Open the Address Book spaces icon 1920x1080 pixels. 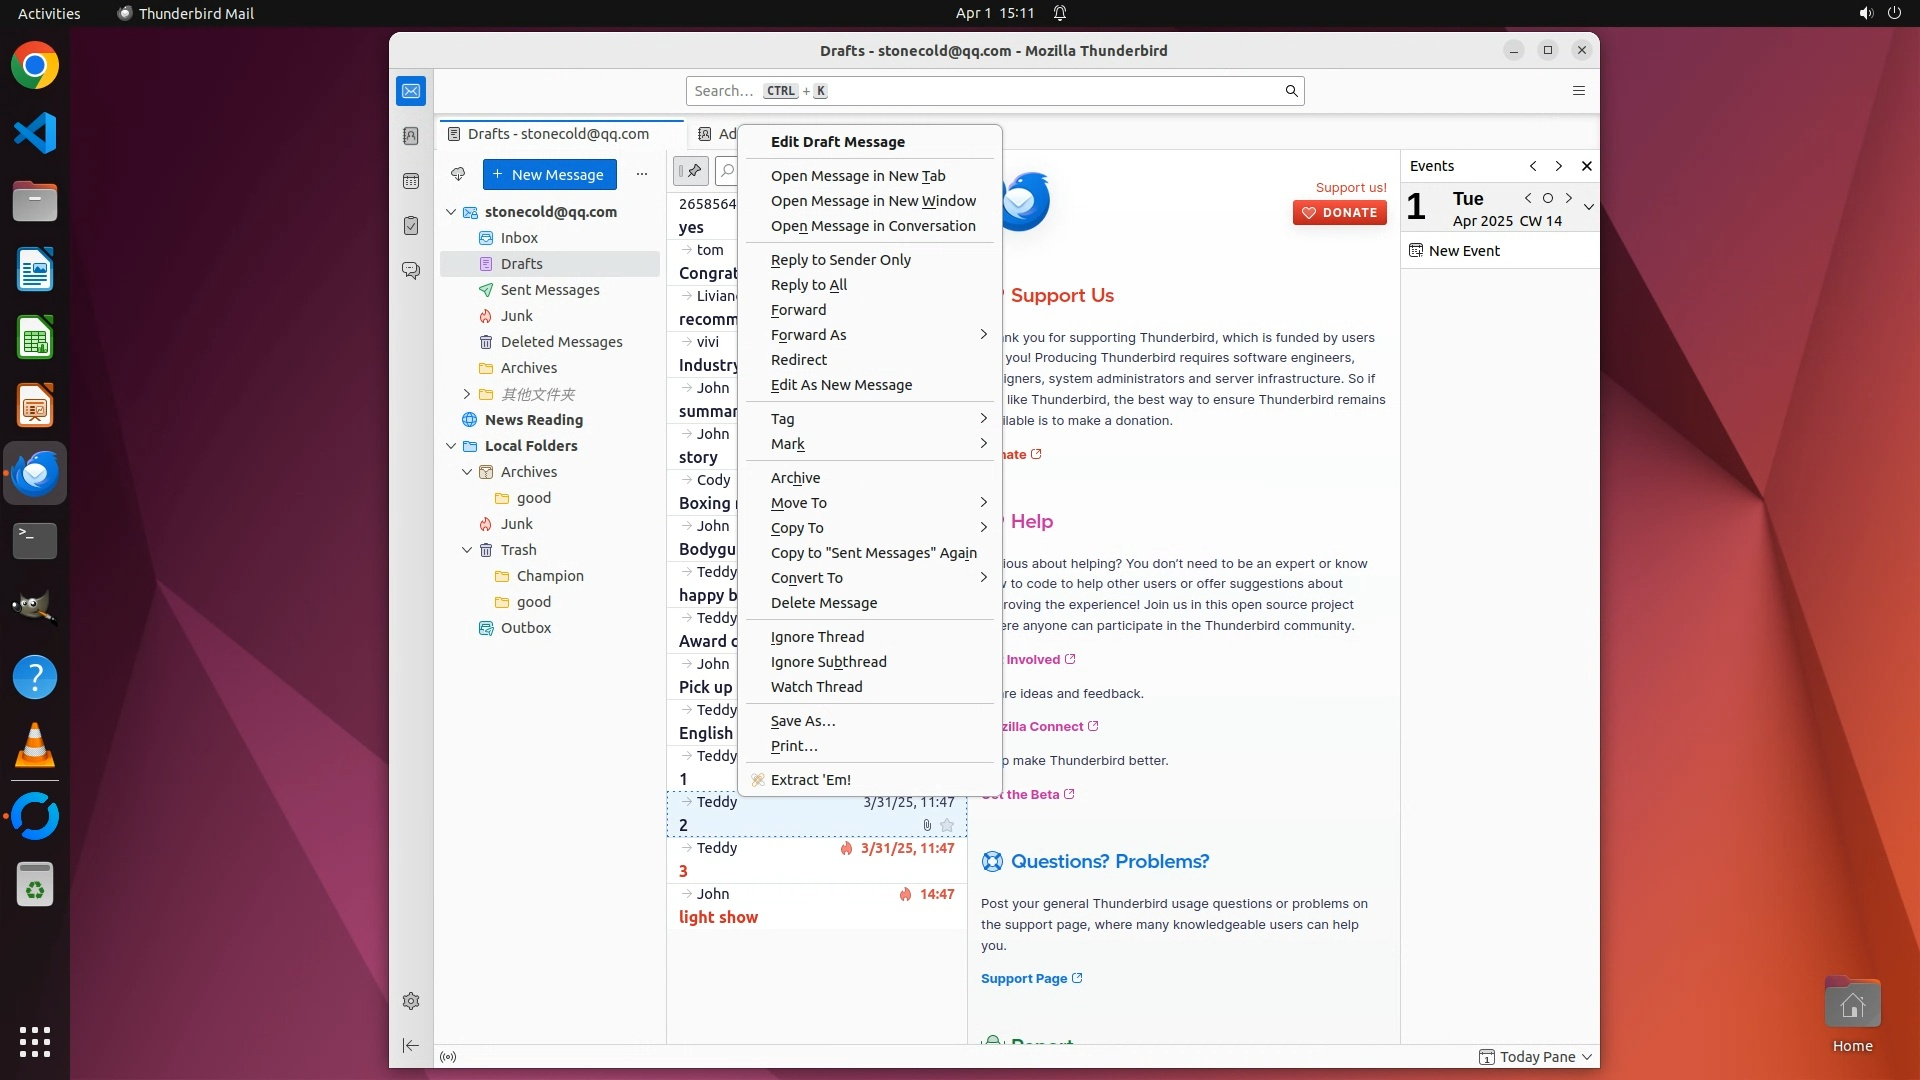411,136
